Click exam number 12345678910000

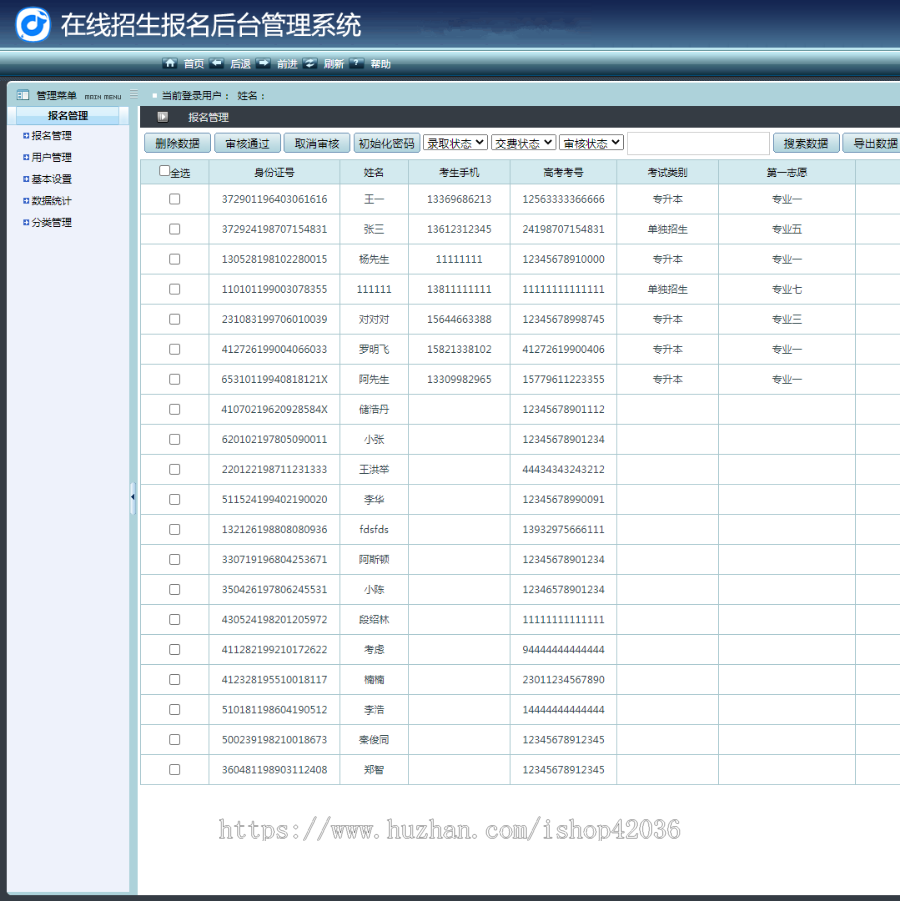(x=563, y=259)
